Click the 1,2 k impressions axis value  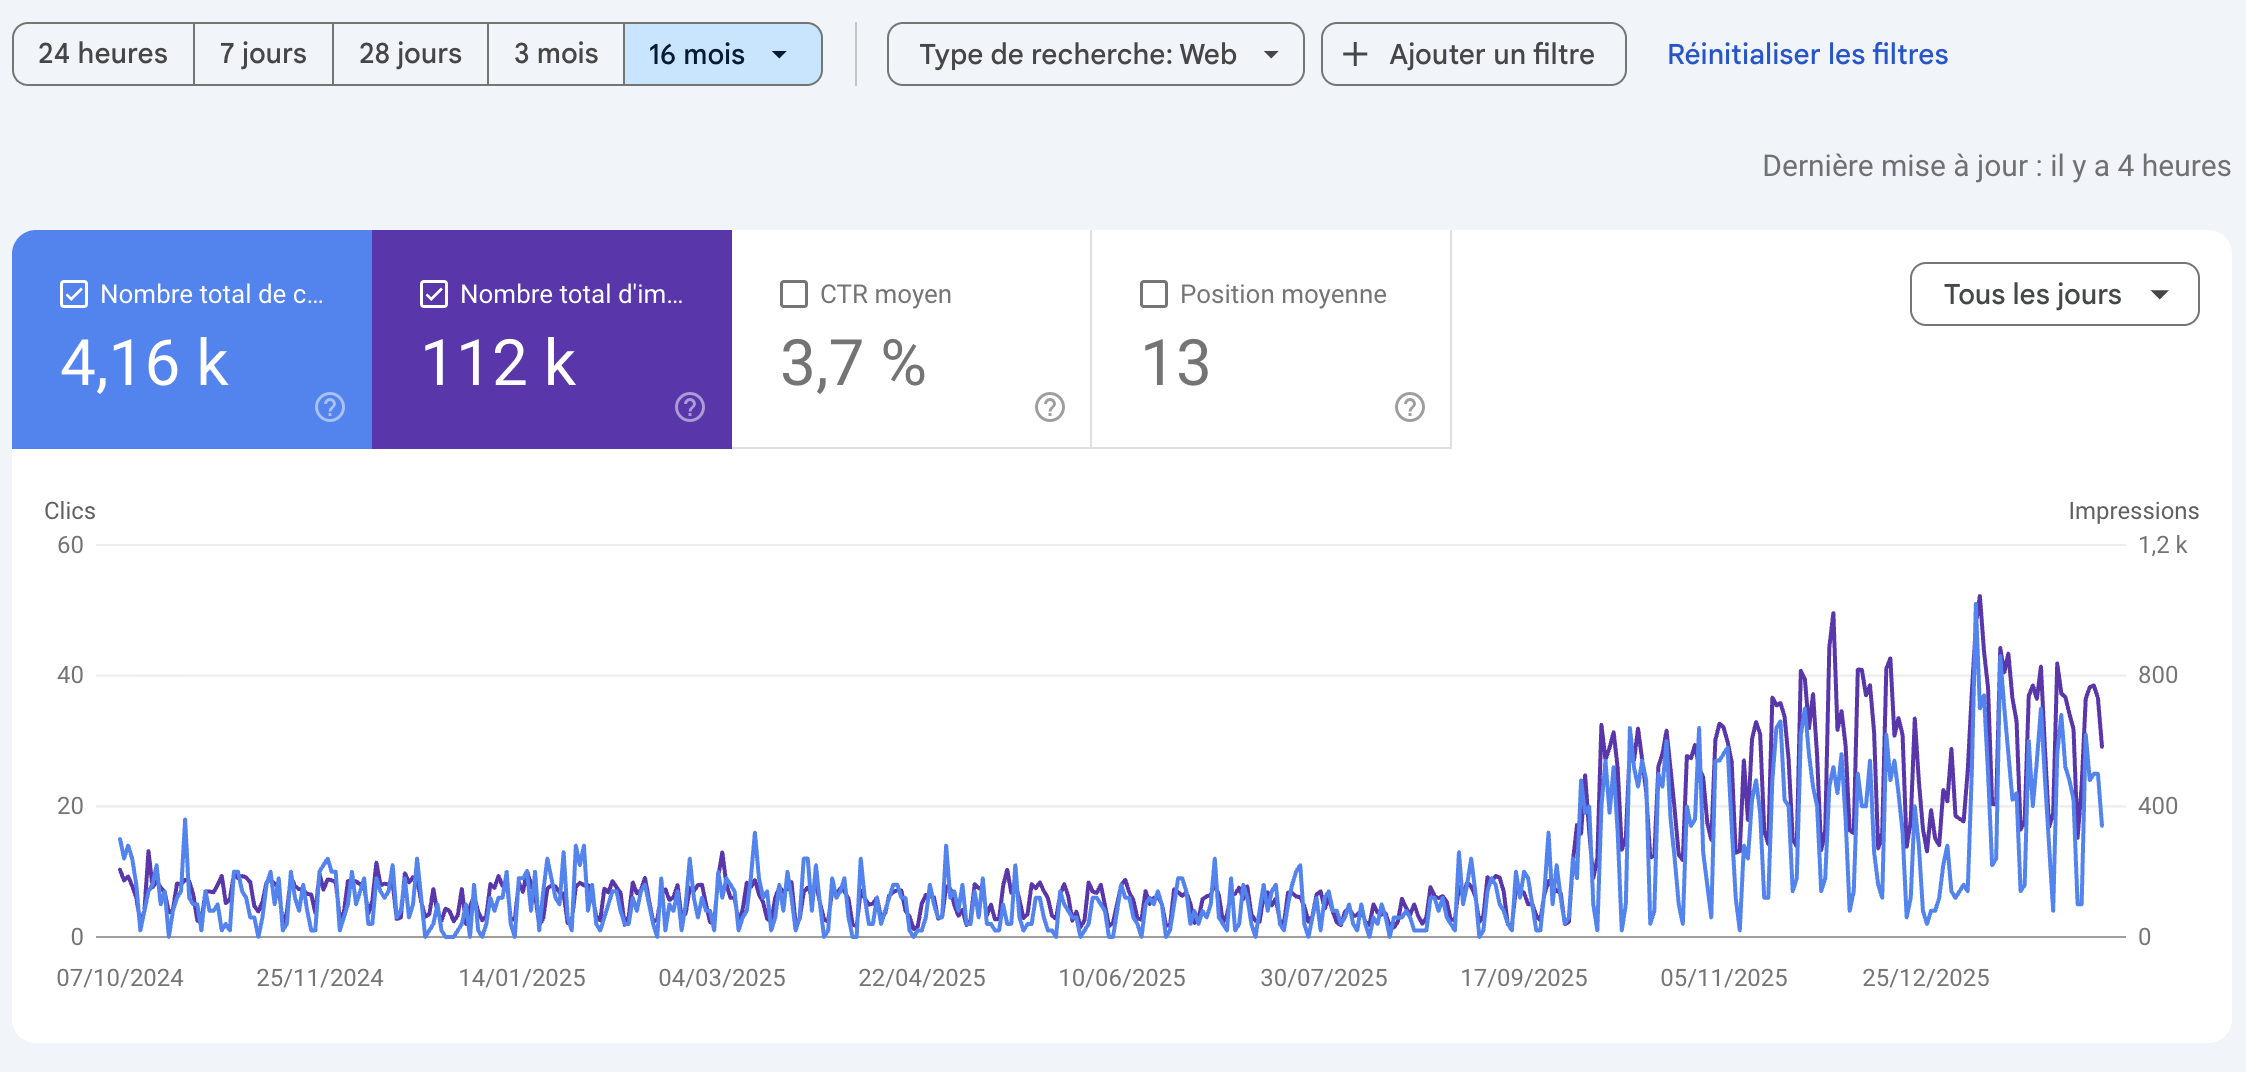pos(2163,545)
